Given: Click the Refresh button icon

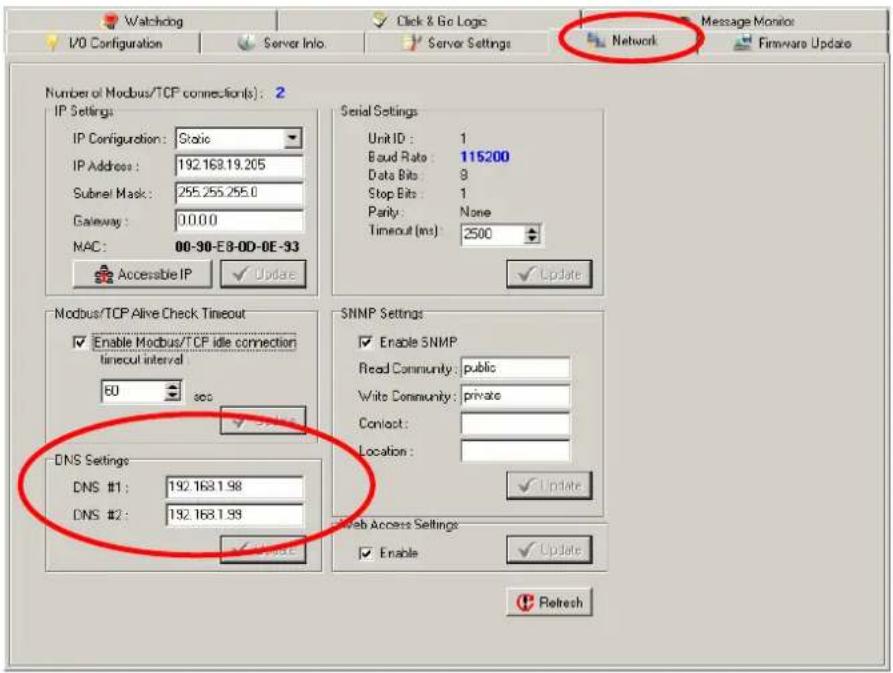Looking at the screenshot, I should tap(525, 602).
